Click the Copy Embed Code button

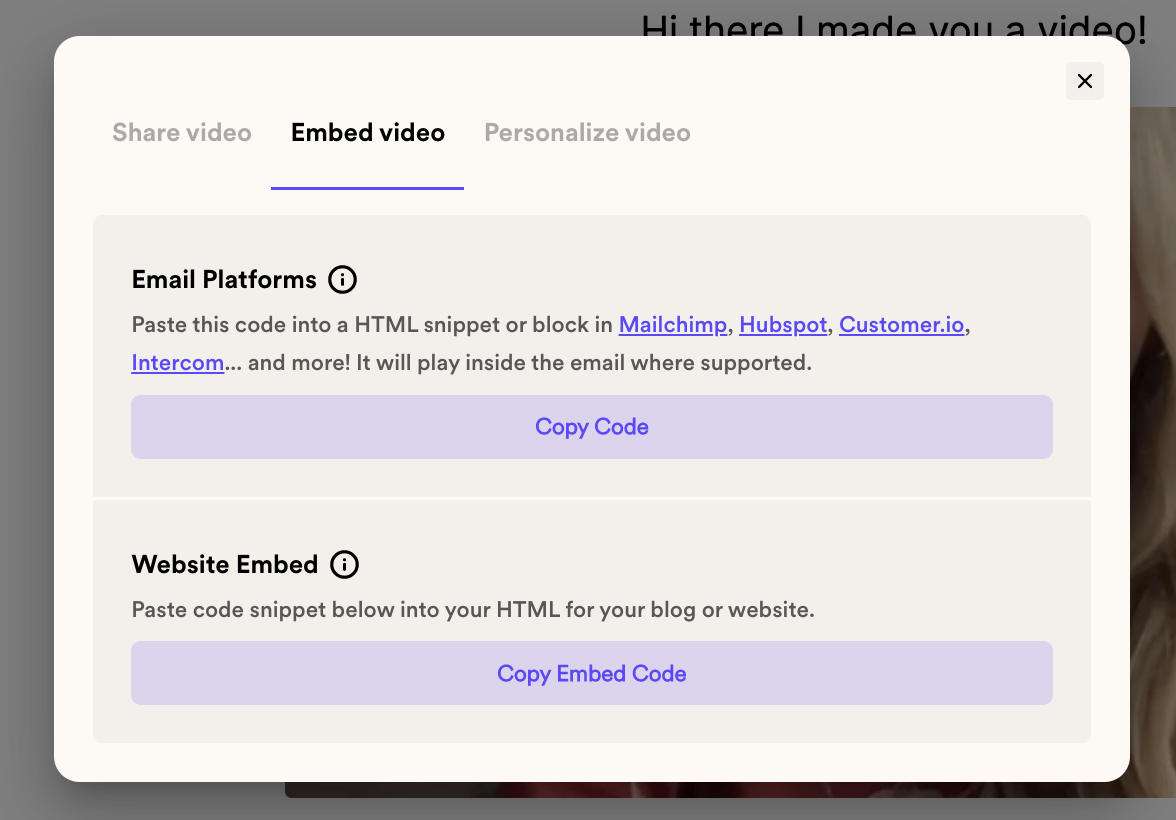pyautogui.click(x=592, y=673)
